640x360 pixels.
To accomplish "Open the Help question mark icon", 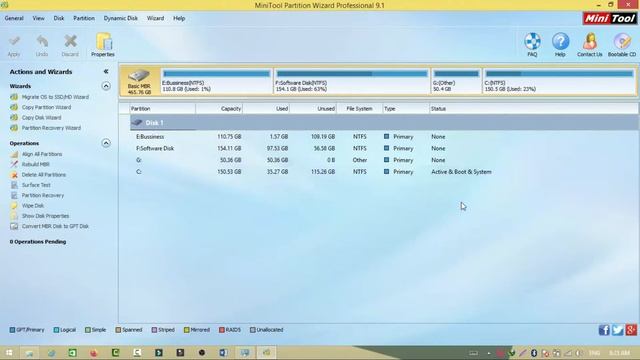I will pos(560,41).
